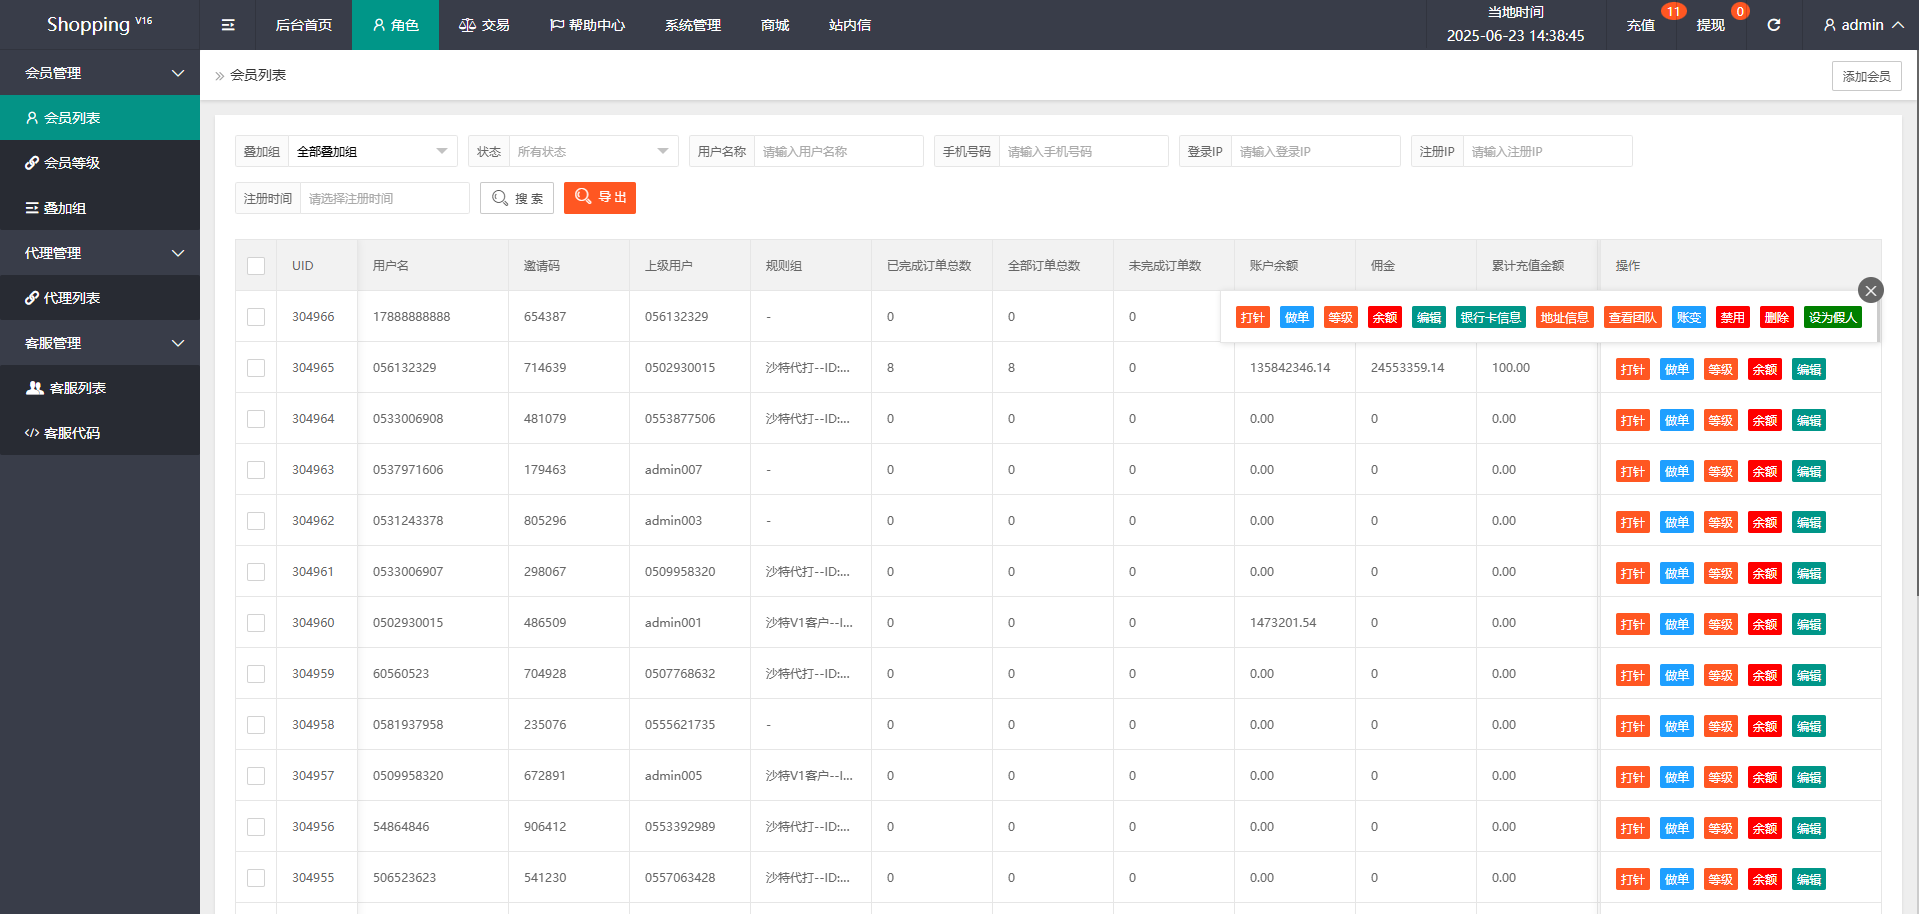
Task: Open the 系统管理 top menu
Action: (x=692, y=25)
